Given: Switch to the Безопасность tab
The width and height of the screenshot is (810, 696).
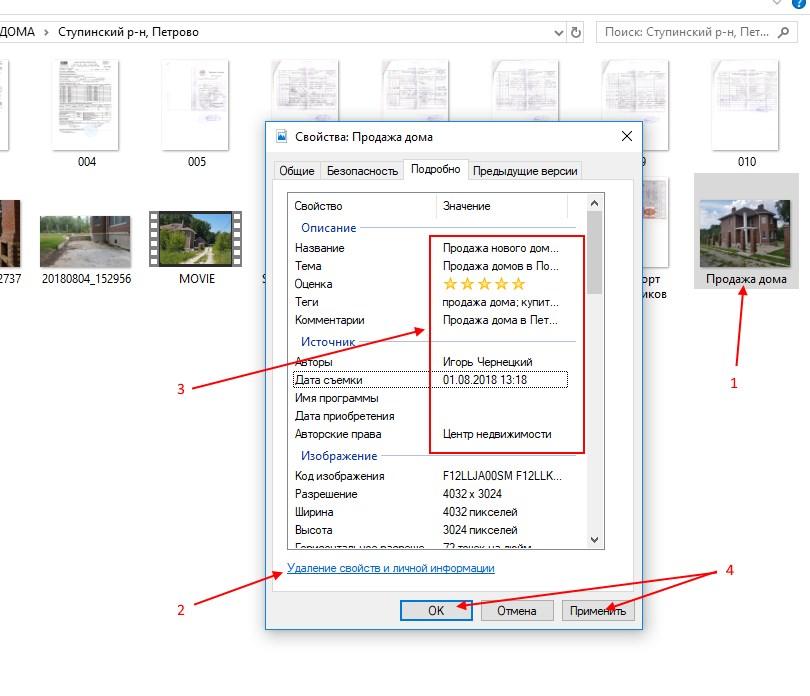Looking at the screenshot, I should tap(362, 171).
